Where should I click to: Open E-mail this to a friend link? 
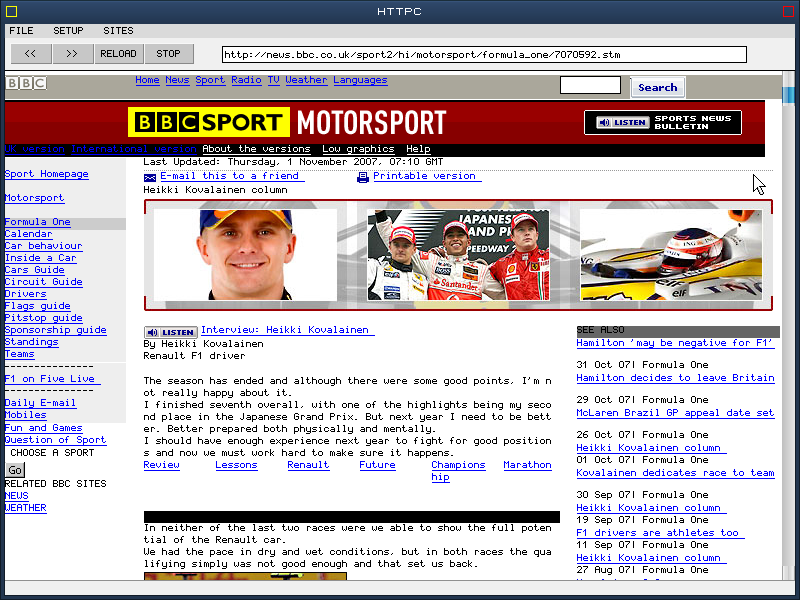pos(232,176)
